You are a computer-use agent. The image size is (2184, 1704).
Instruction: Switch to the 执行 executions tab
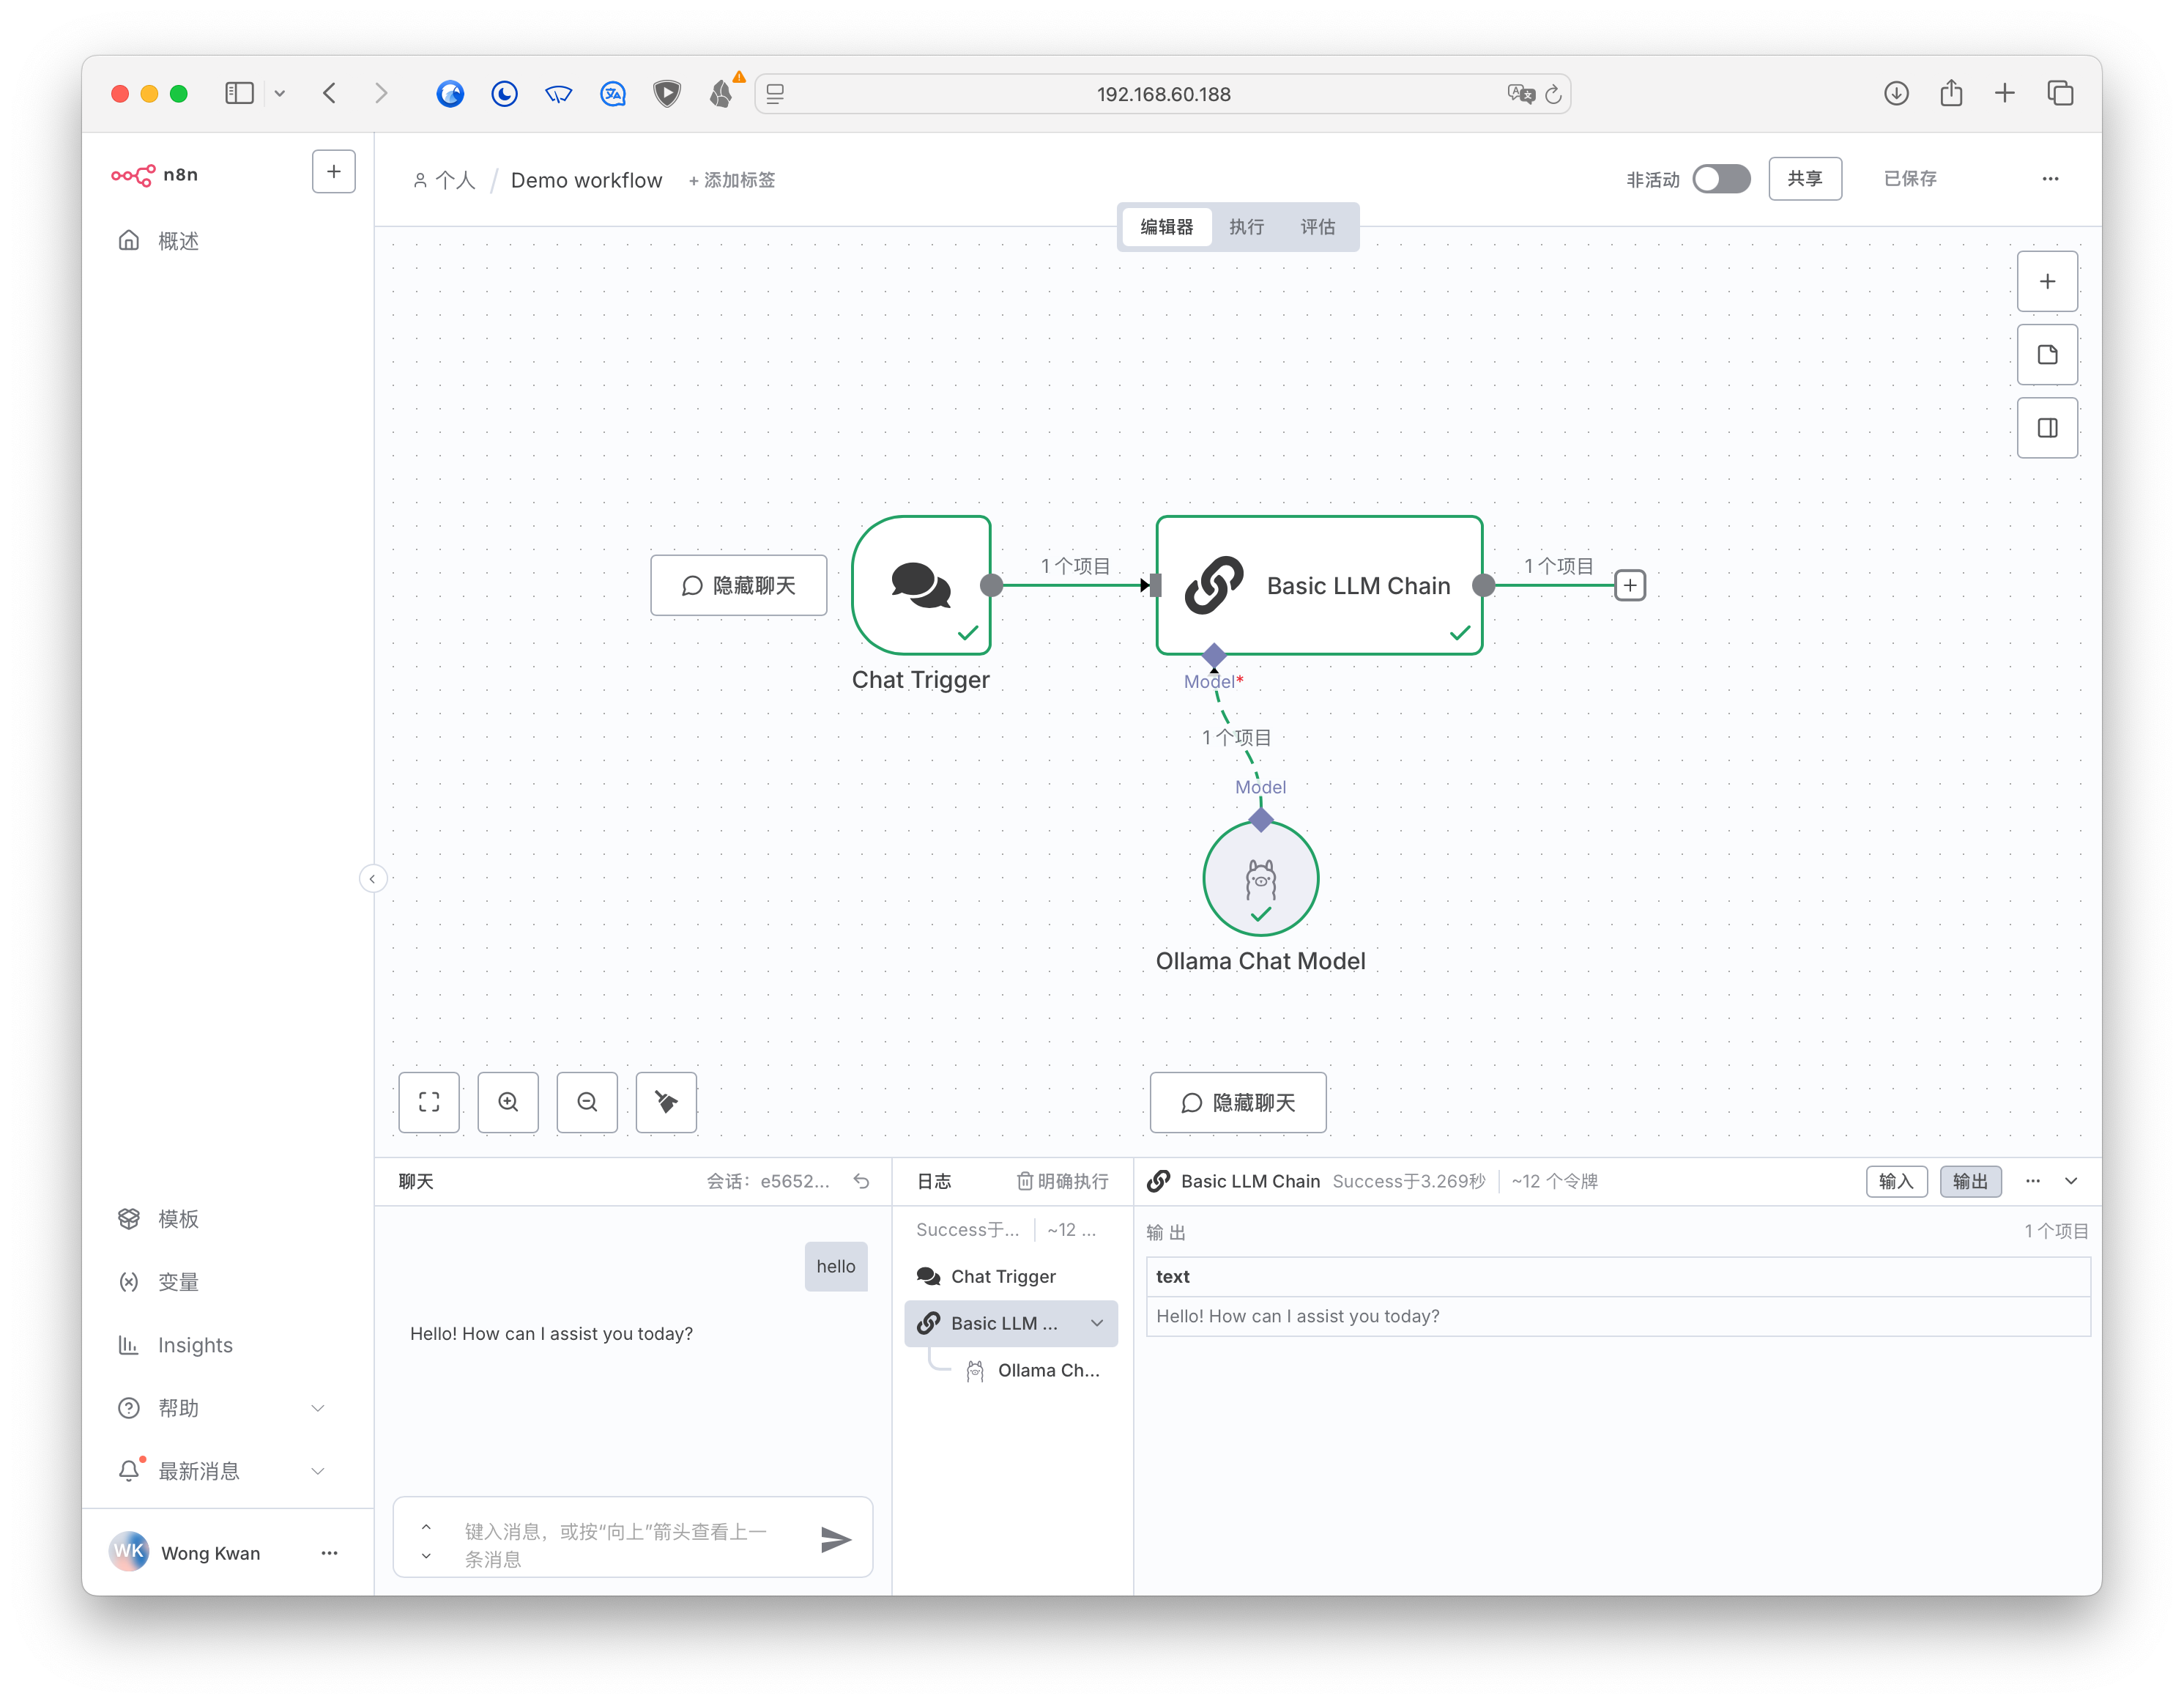click(x=1246, y=227)
